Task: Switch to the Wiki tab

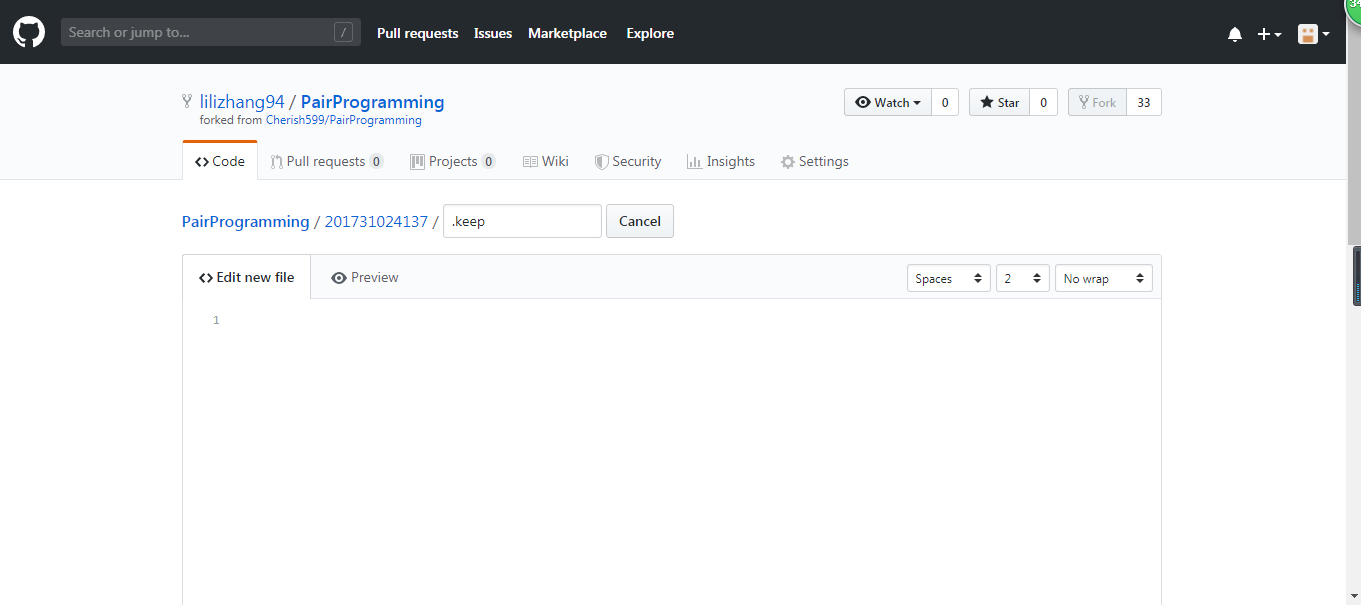Action: tap(546, 161)
